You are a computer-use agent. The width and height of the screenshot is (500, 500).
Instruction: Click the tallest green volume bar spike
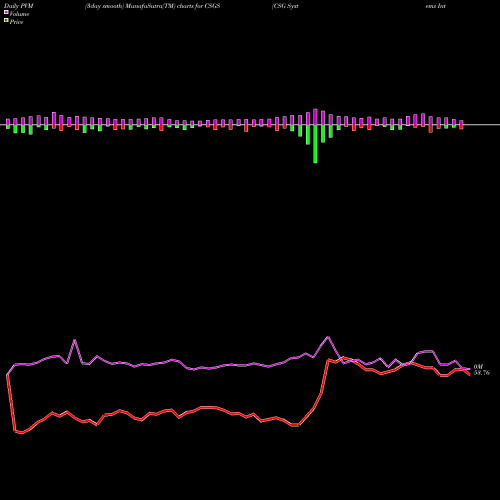pyautogui.click(x=315, y=144)
